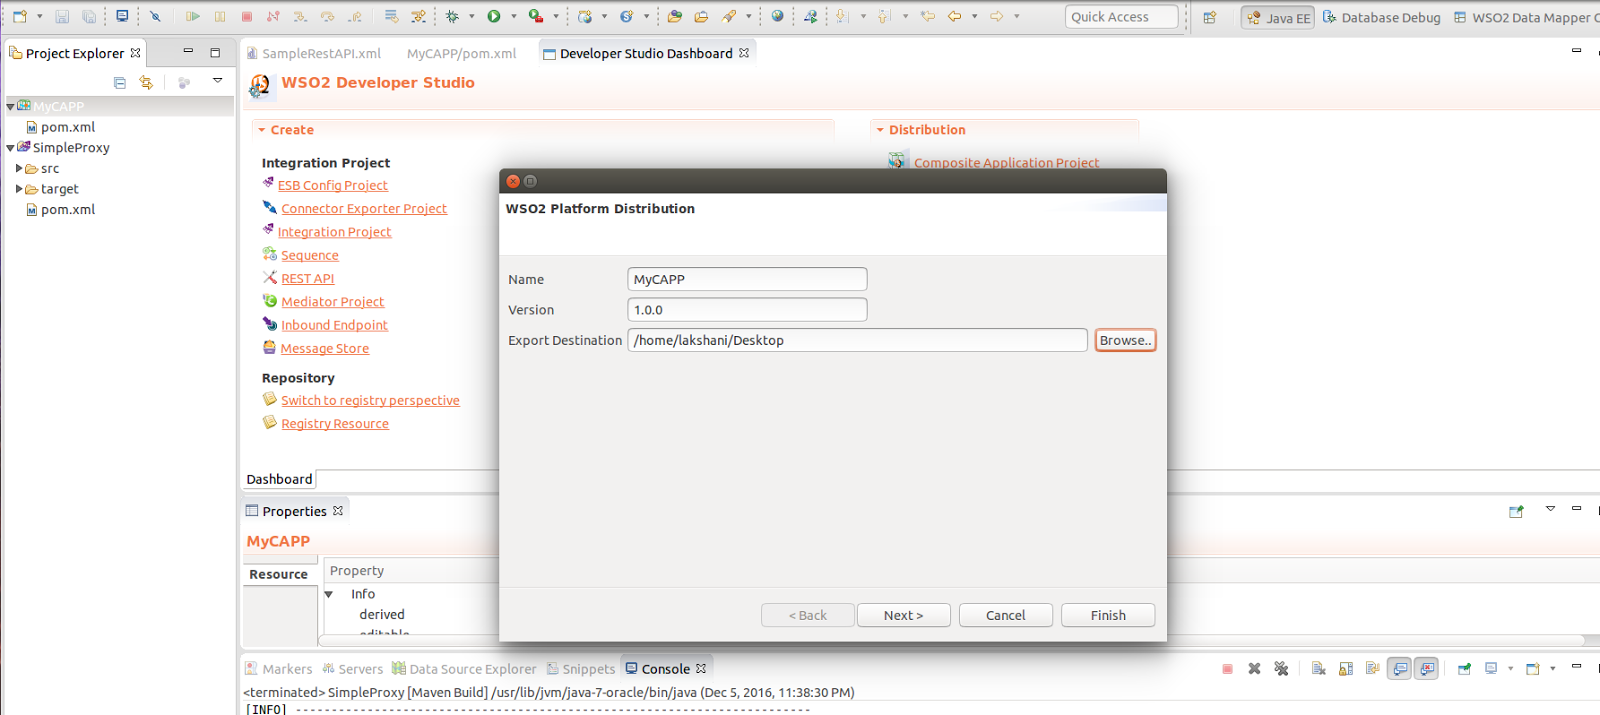The image size is (1600, 715).
Task: Click the Pin Console icon
Action: (1464, 669)
